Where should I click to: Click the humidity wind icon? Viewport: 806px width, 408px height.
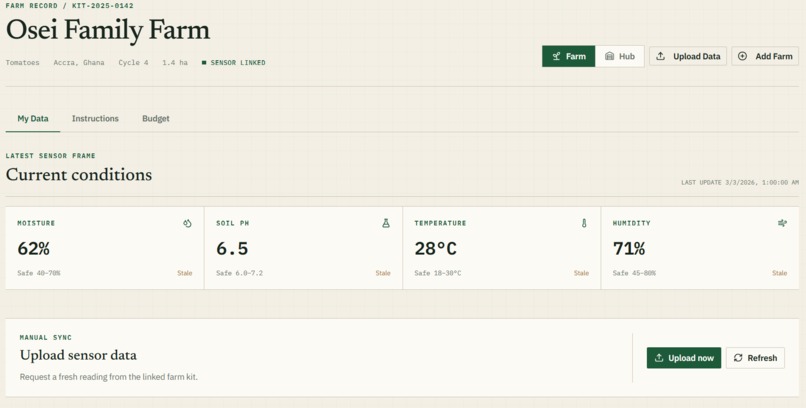[782, 223]
